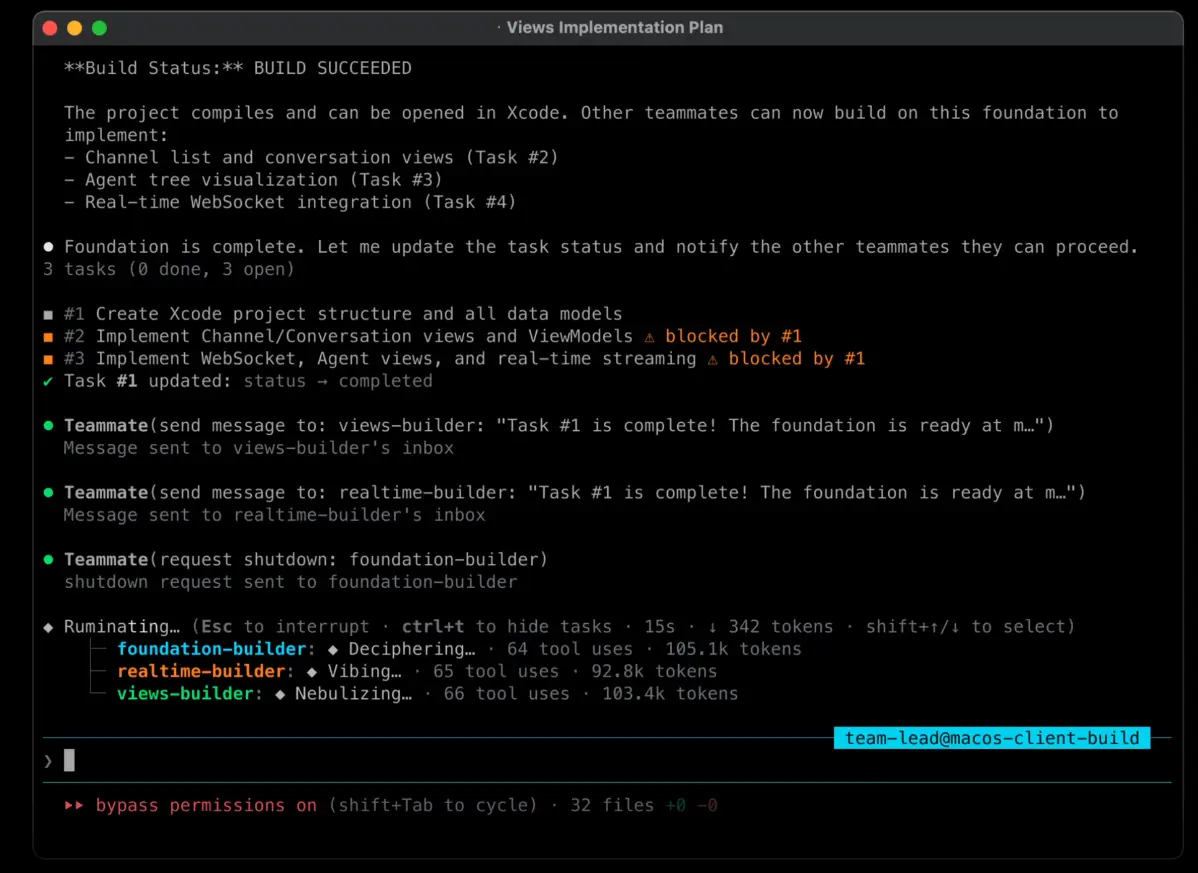
Task: Click the diamond spinner next to Ruminating
Action: (x=48, y=627)
